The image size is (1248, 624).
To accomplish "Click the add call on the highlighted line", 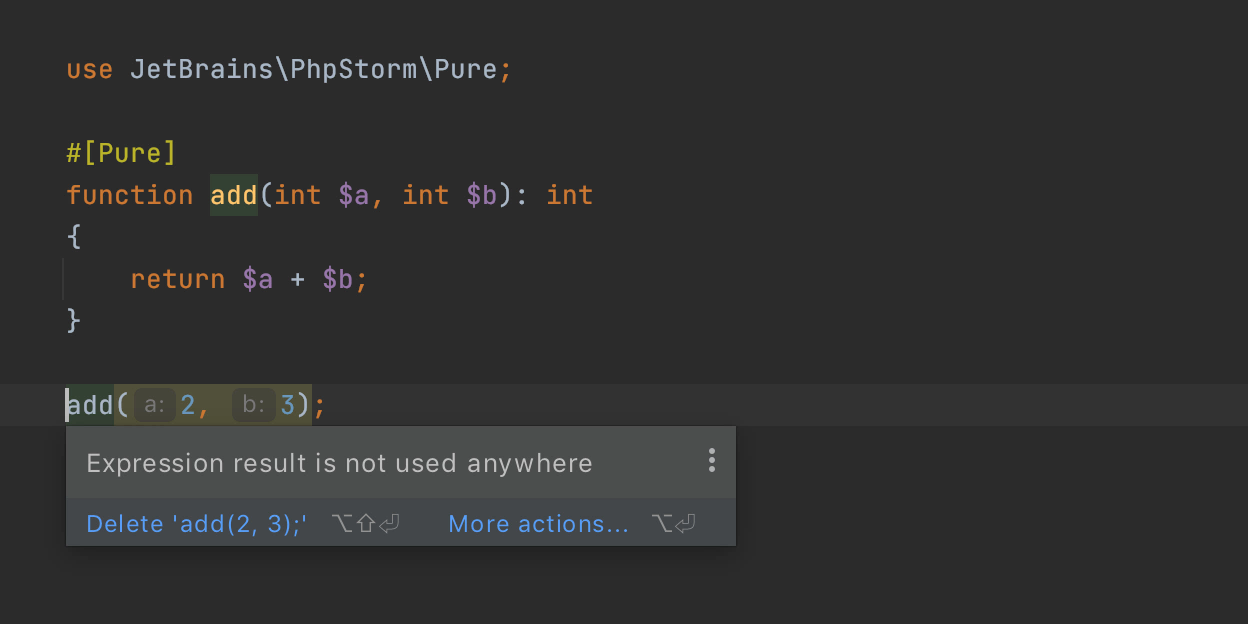I will point(91,405).
